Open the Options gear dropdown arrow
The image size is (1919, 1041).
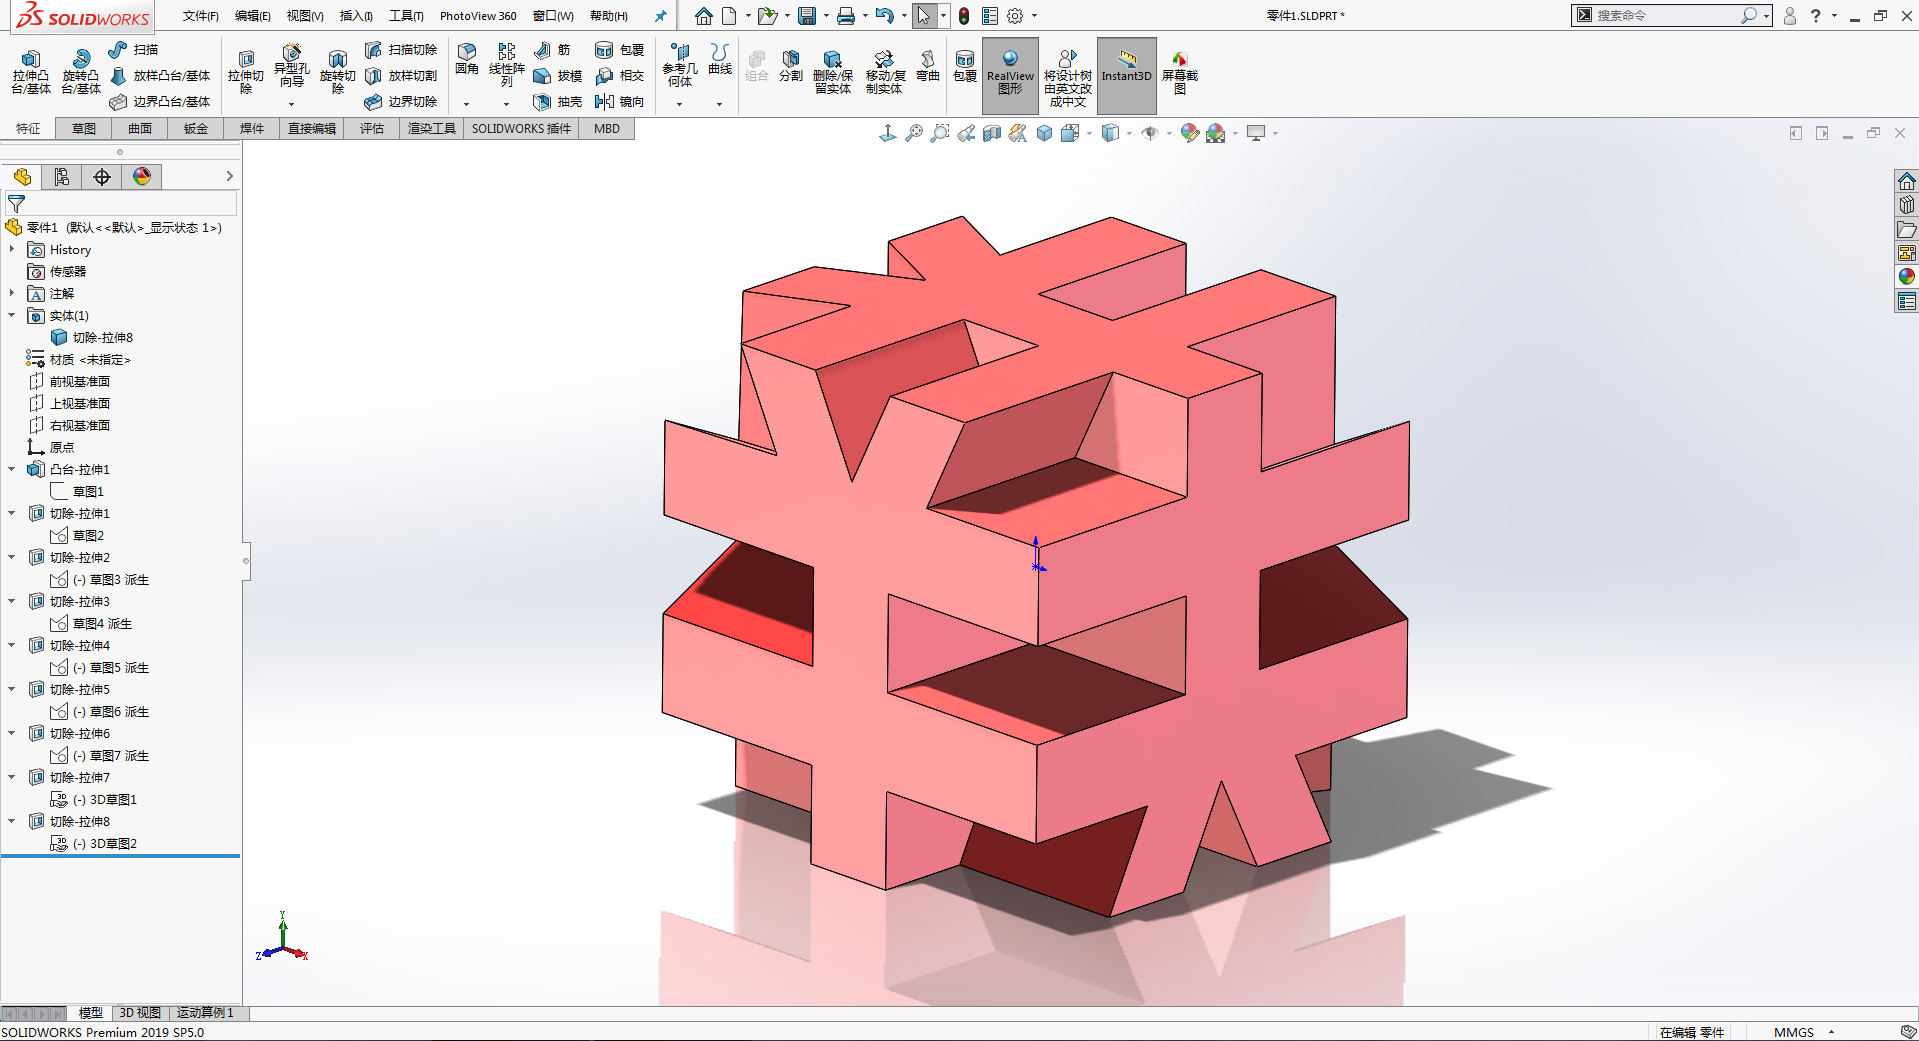[x=1034, y=16]
